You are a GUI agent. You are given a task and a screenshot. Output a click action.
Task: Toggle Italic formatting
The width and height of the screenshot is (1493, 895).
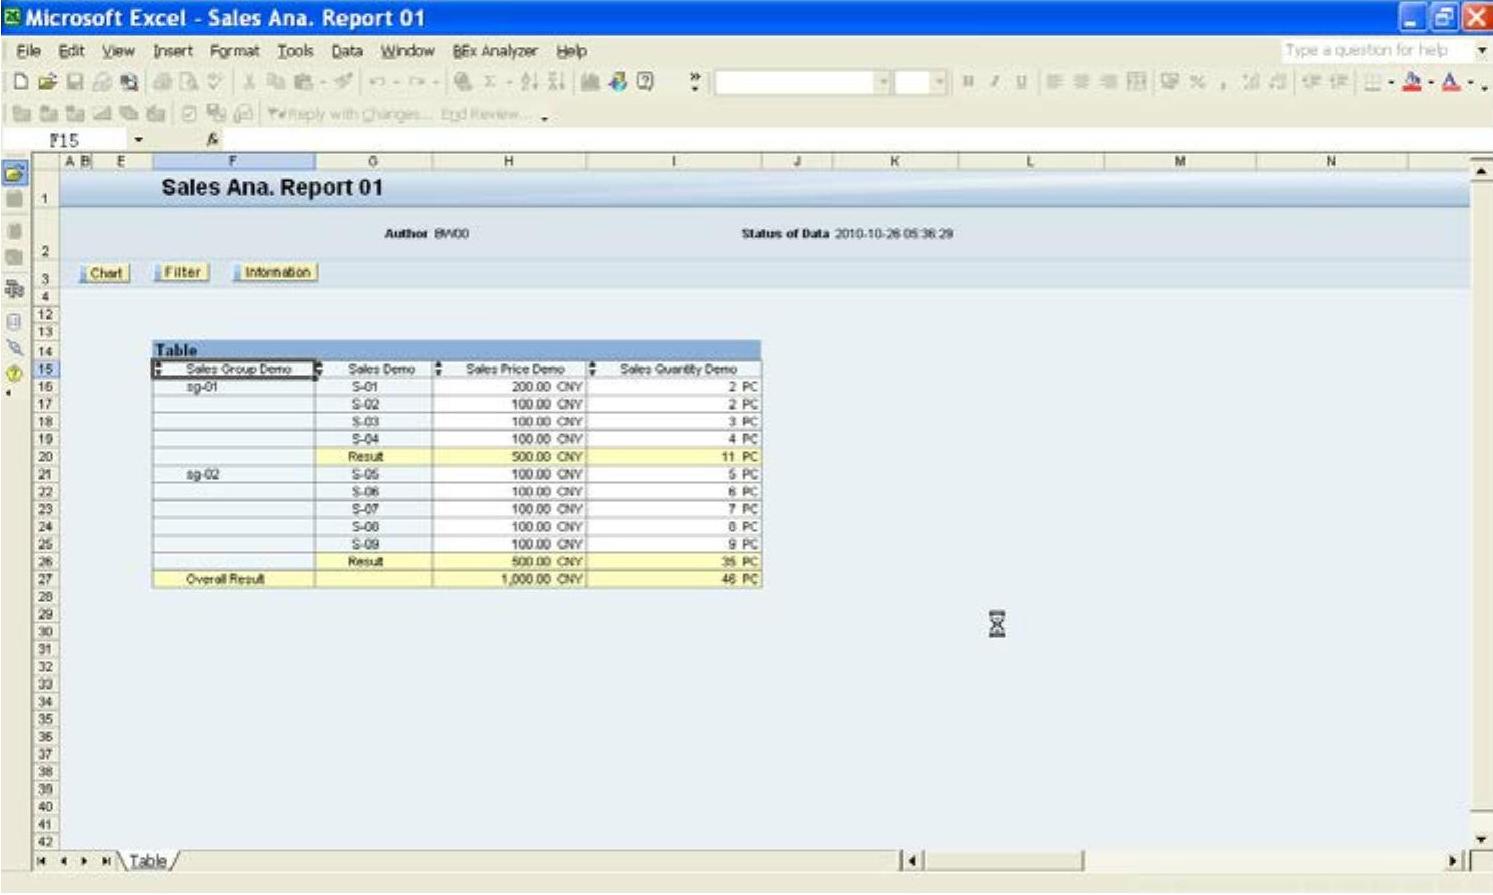[x=994, y=82]
